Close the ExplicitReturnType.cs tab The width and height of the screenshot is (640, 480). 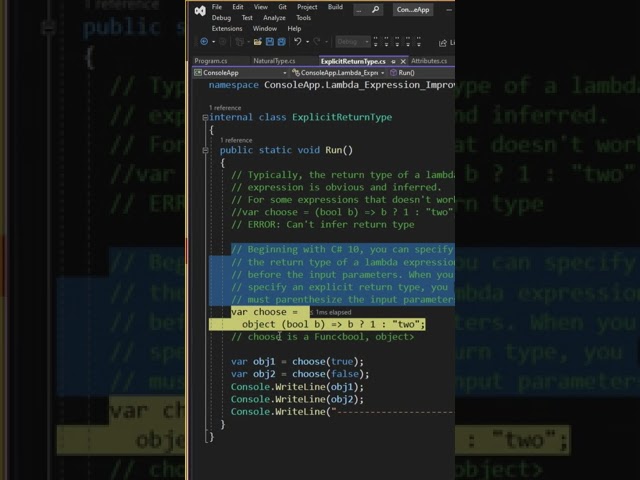[x=403, y=61]
